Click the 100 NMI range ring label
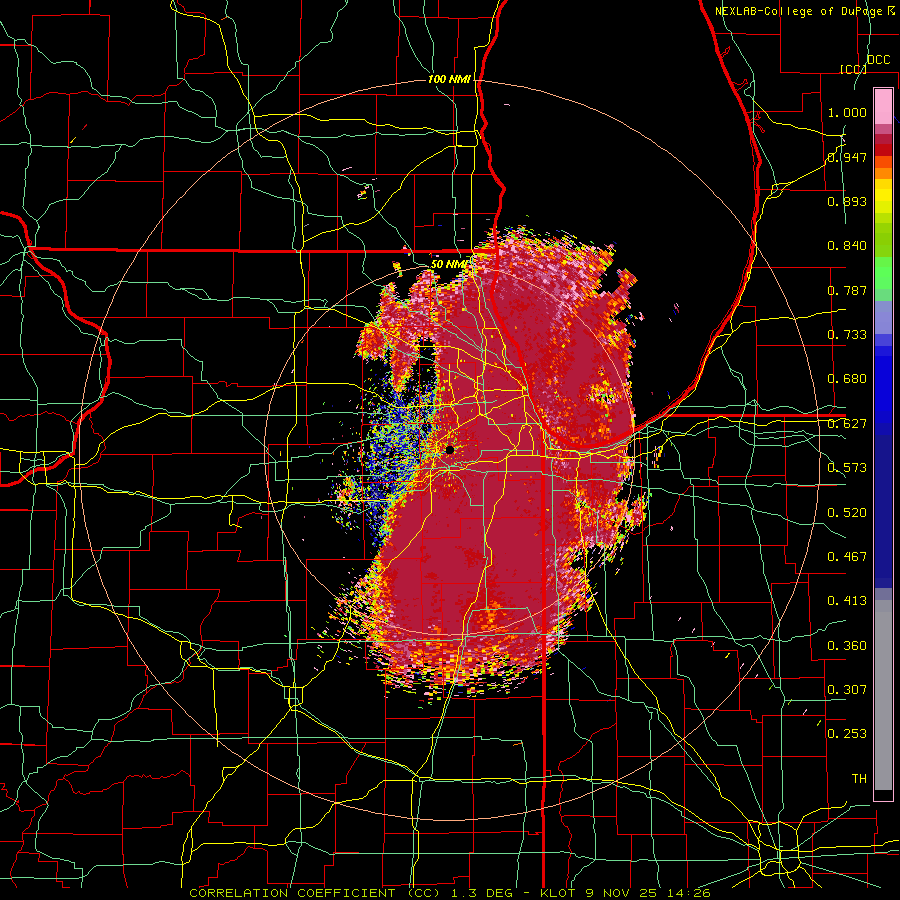The image size is (900, 900). pos(449,79)
